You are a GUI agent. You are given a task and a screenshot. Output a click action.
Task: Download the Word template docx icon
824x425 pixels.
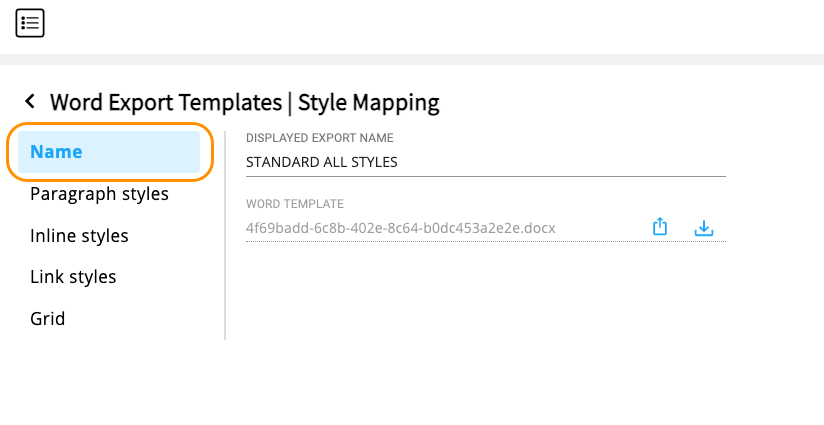(704, 228)
